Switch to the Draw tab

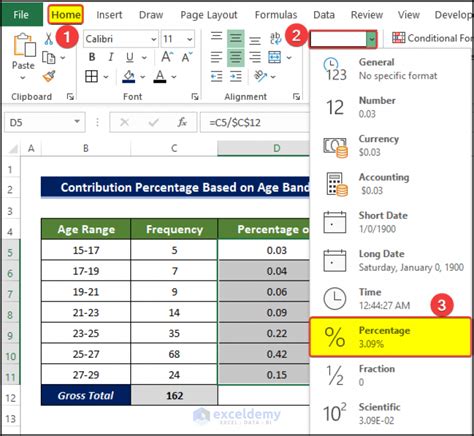click(x=151, y=15)
